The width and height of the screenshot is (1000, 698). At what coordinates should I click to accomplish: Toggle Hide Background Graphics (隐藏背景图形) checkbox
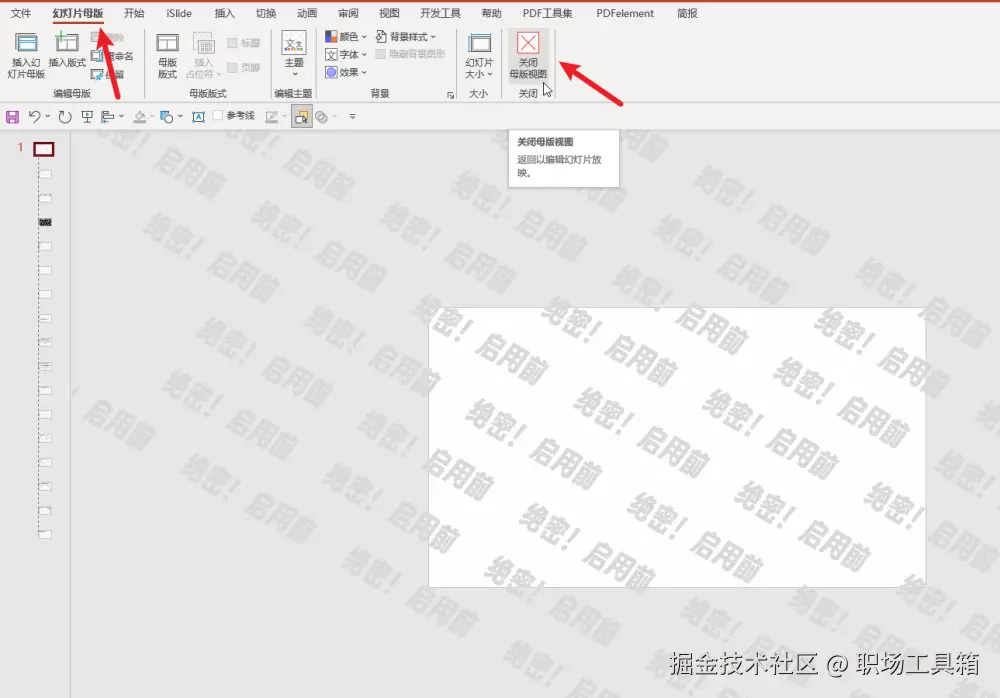[x=381, y=54]
